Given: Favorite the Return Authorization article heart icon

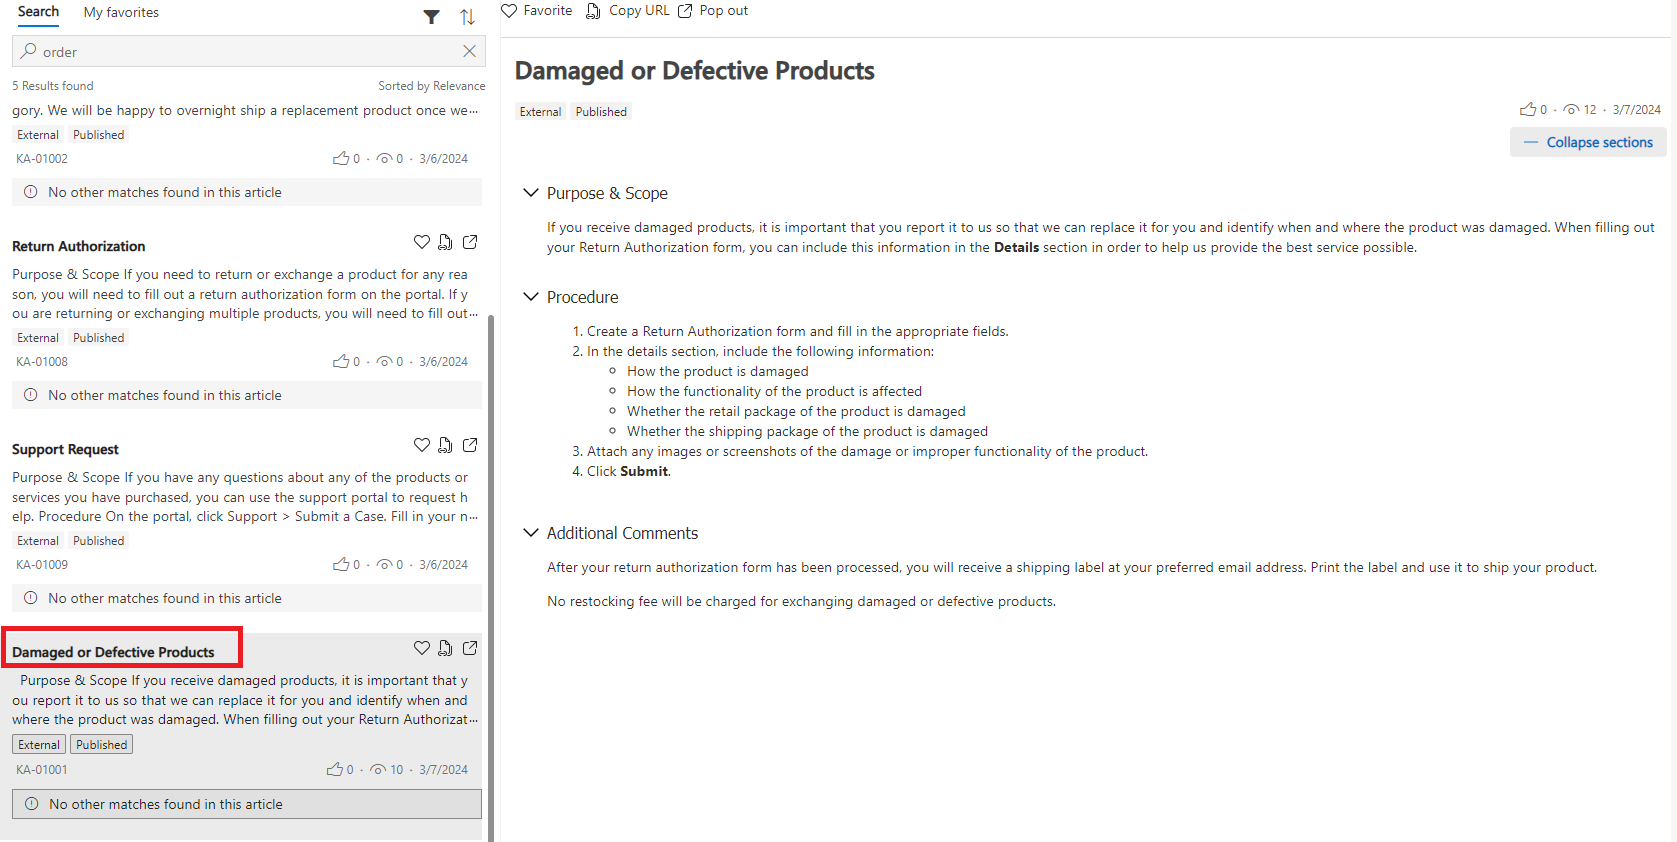Looking at the screenshot, I should click(422, 242).
